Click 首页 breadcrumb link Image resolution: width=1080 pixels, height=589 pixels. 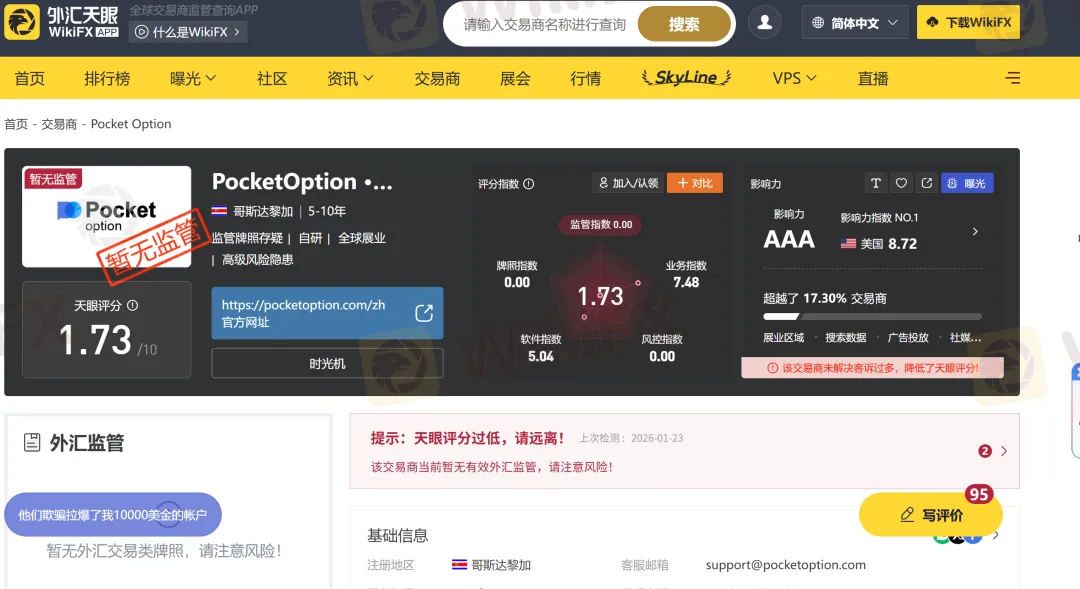16,124
